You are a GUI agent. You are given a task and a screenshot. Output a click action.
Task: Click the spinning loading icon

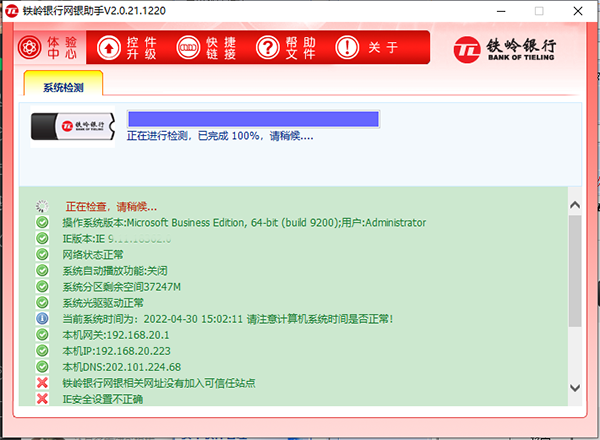[x=42, y=206]
